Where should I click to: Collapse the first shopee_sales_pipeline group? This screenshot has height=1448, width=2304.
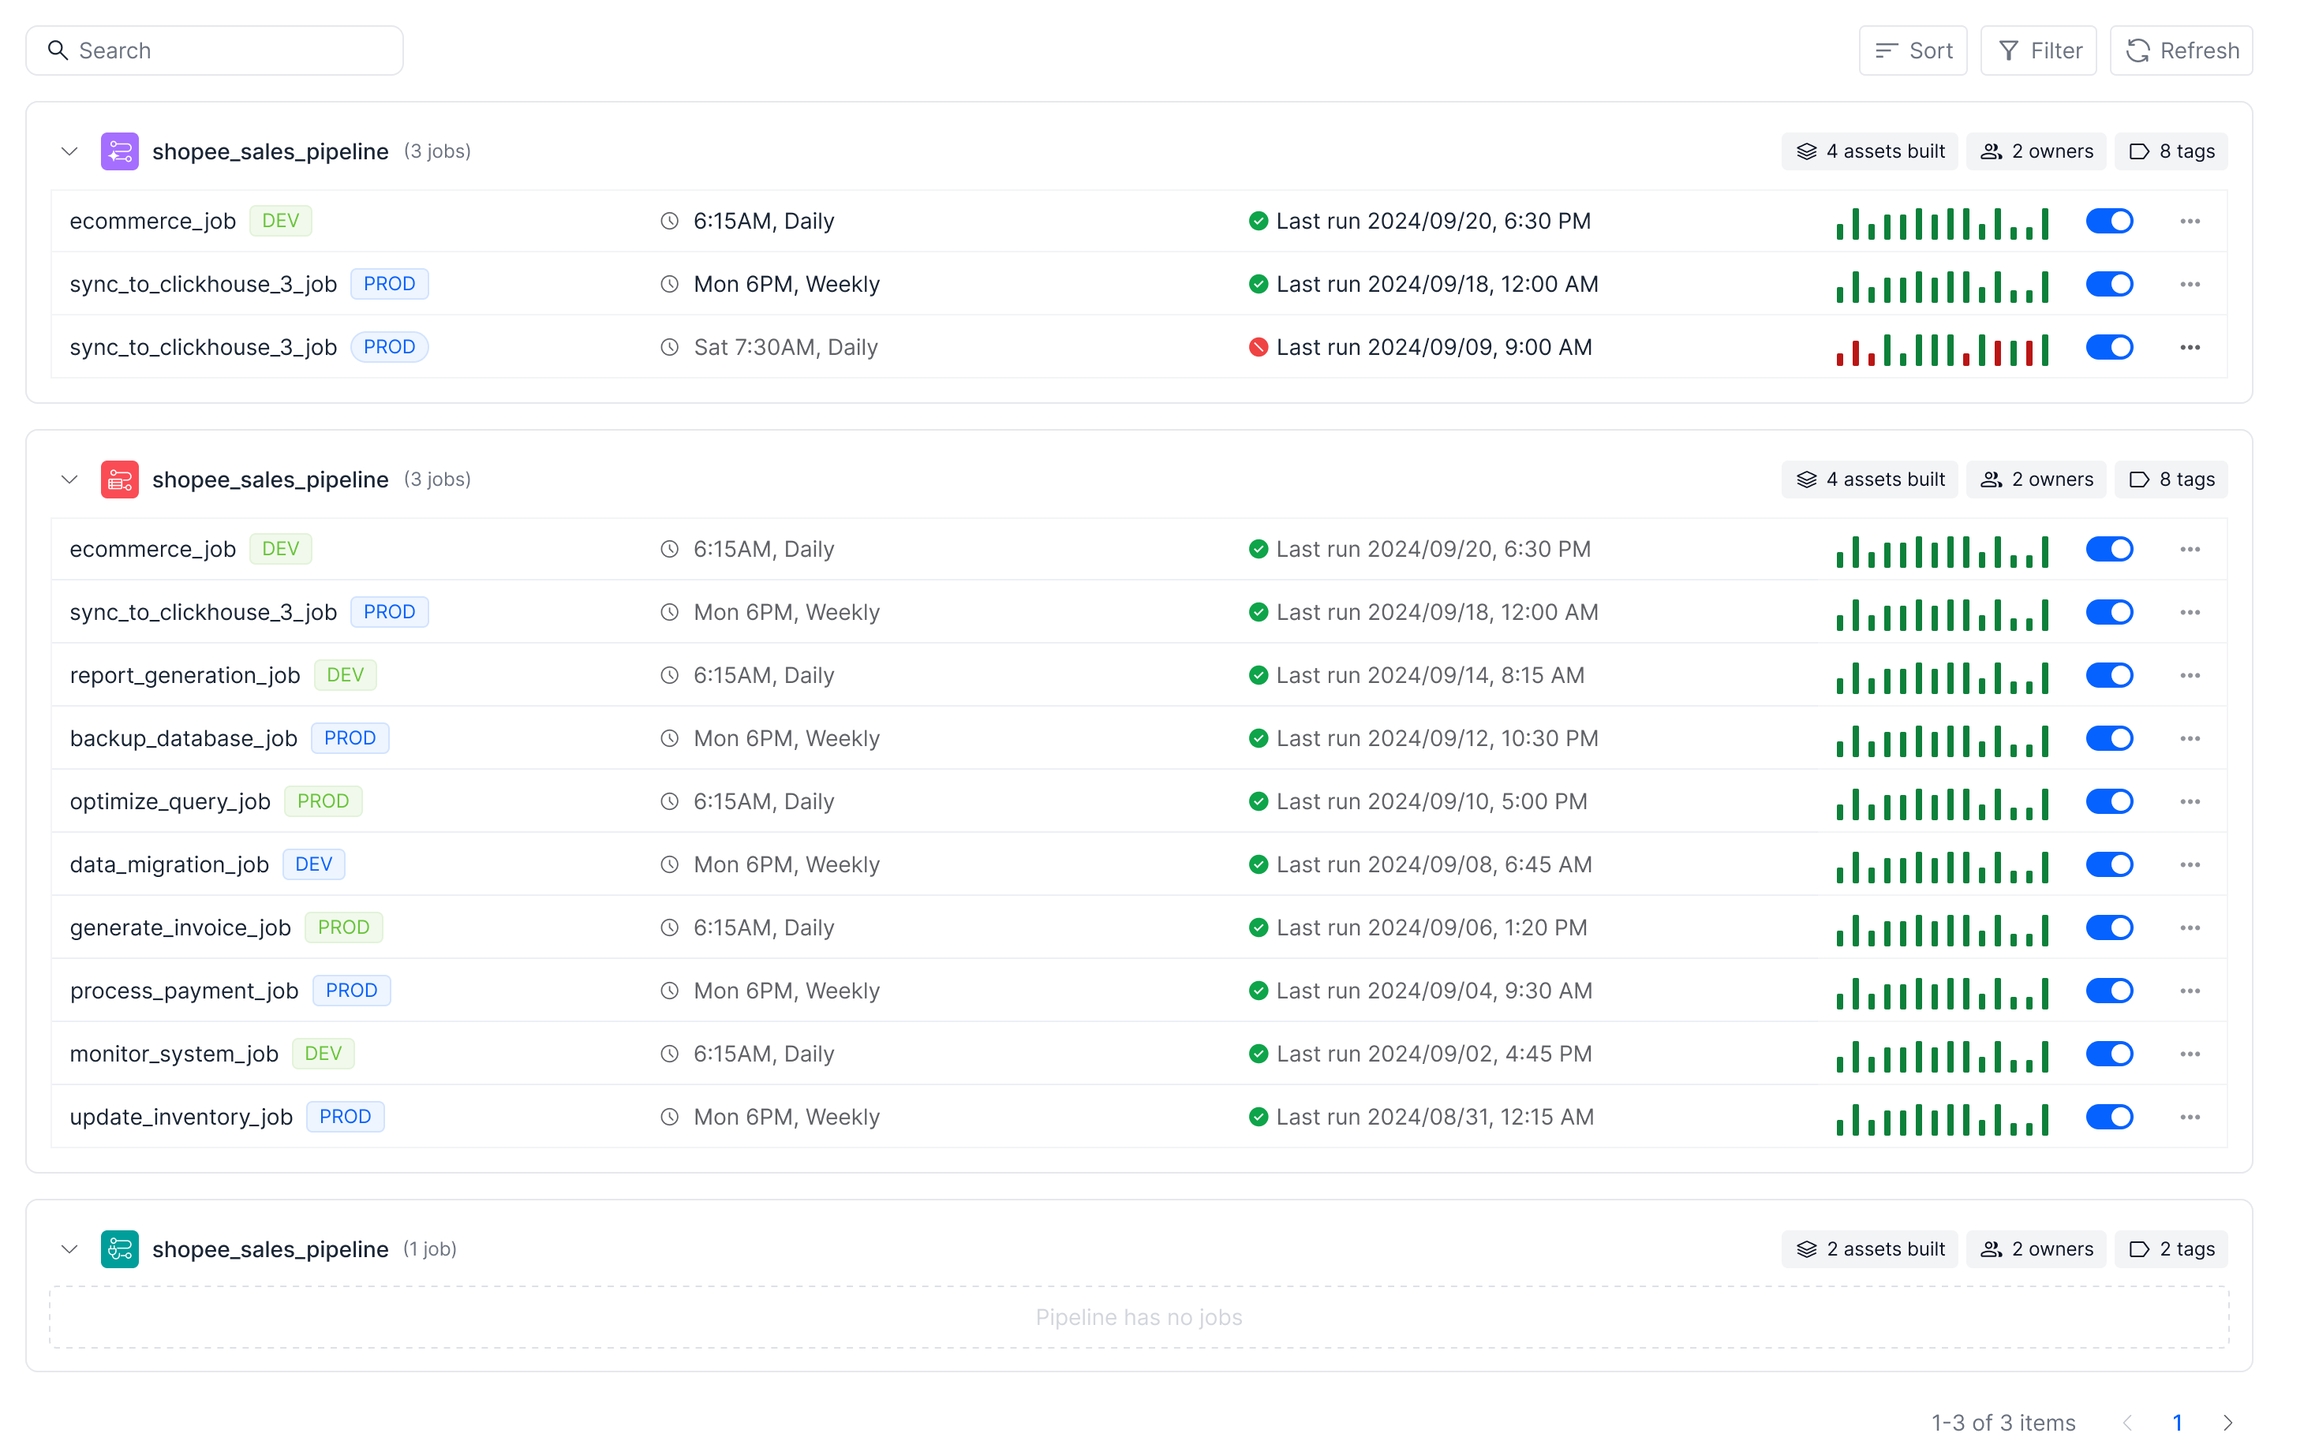(x=69, y=151)
